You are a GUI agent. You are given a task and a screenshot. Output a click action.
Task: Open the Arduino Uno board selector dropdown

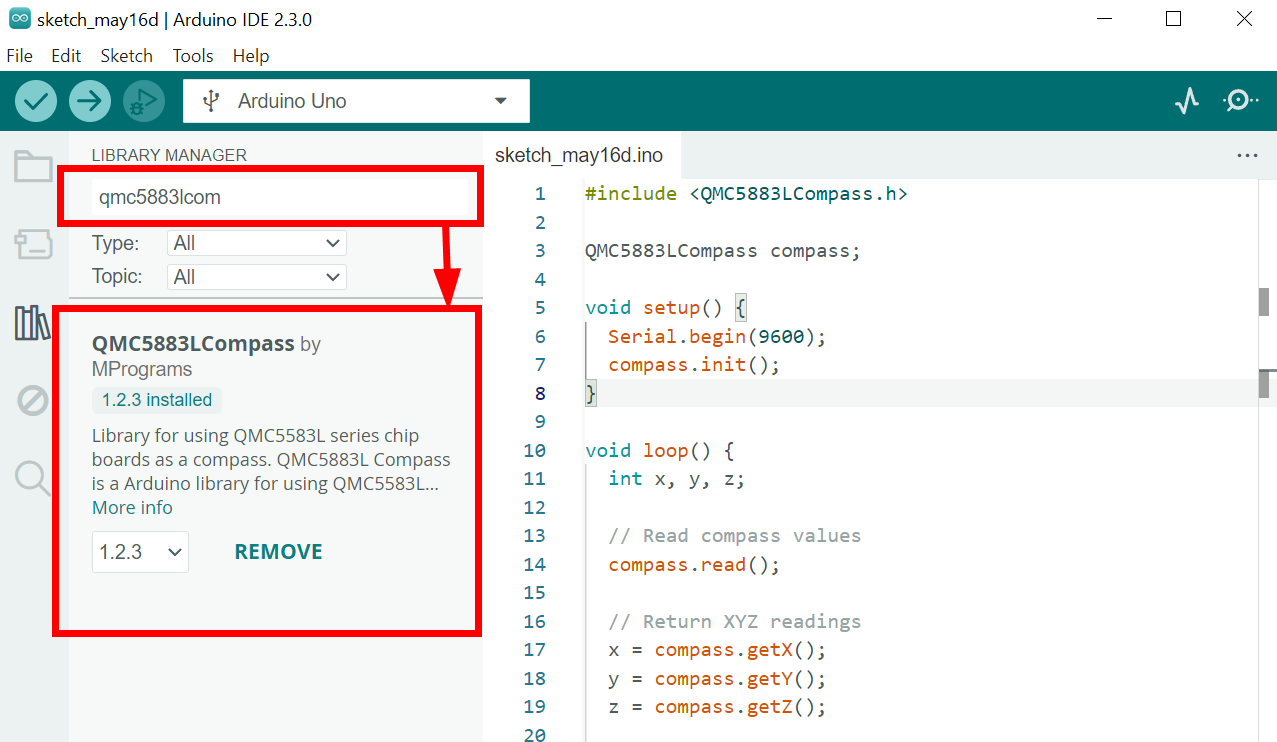[356, 101]
